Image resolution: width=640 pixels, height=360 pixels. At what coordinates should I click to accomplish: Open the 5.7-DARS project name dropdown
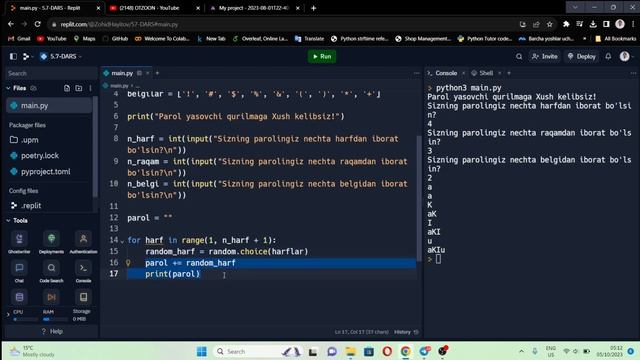coord(61,56)
